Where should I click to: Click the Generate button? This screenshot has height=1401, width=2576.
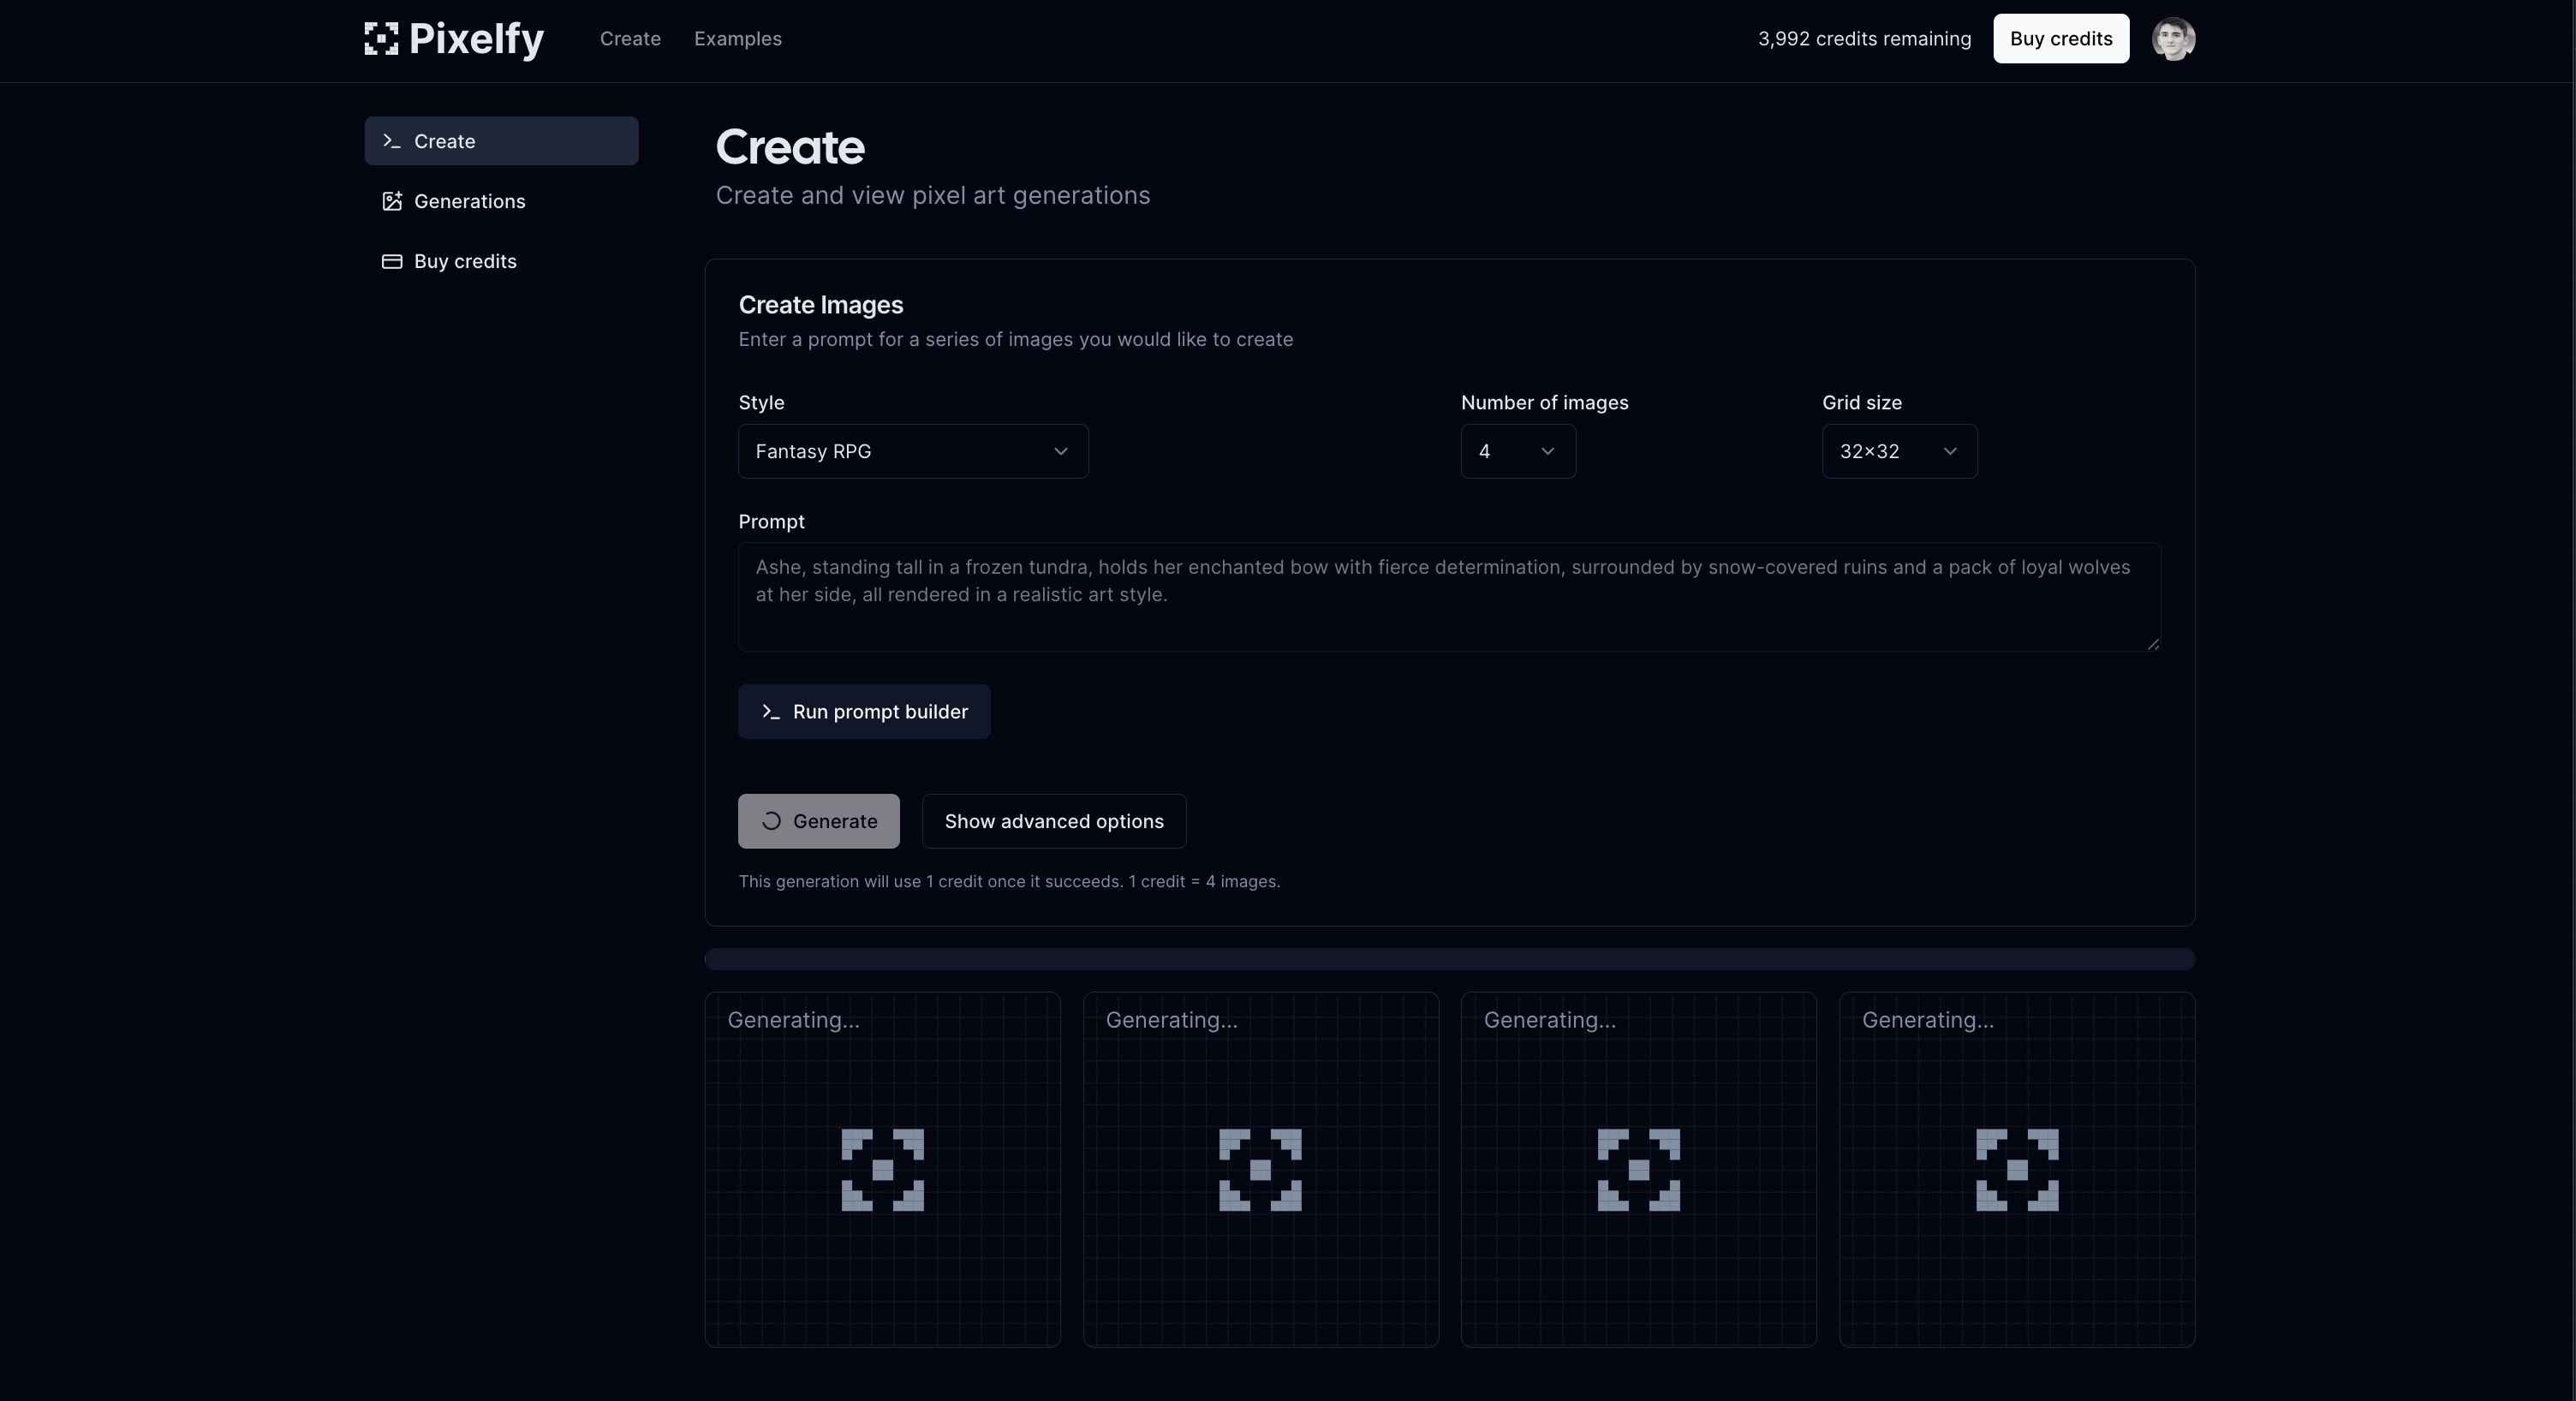818,821
